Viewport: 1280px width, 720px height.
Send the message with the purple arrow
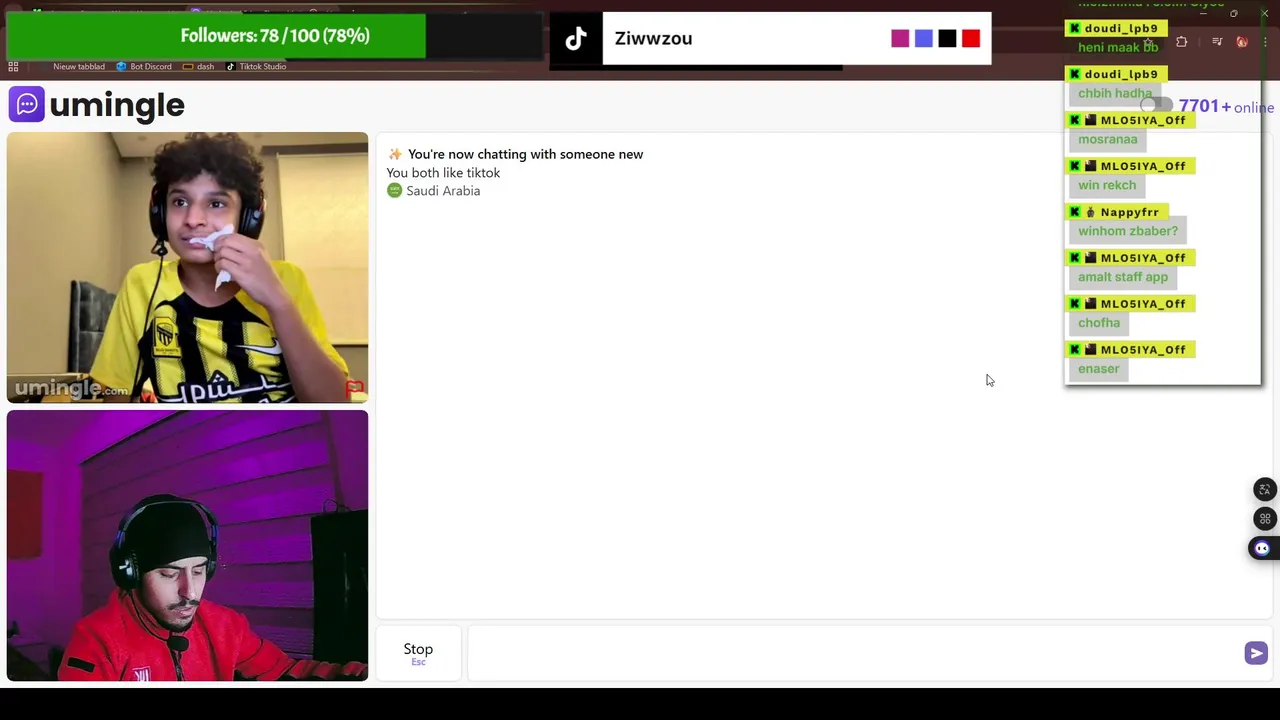(1256, 653)
